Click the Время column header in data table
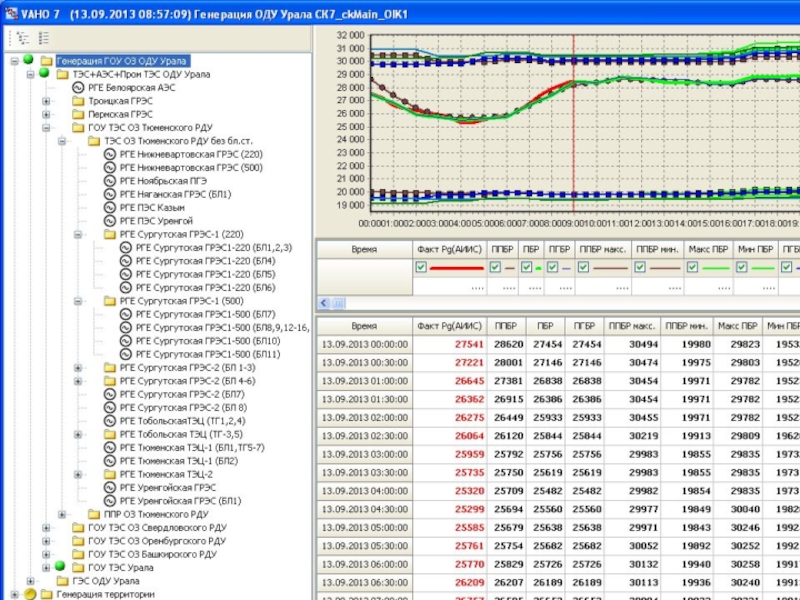800x600 pixels. (364, 326)
